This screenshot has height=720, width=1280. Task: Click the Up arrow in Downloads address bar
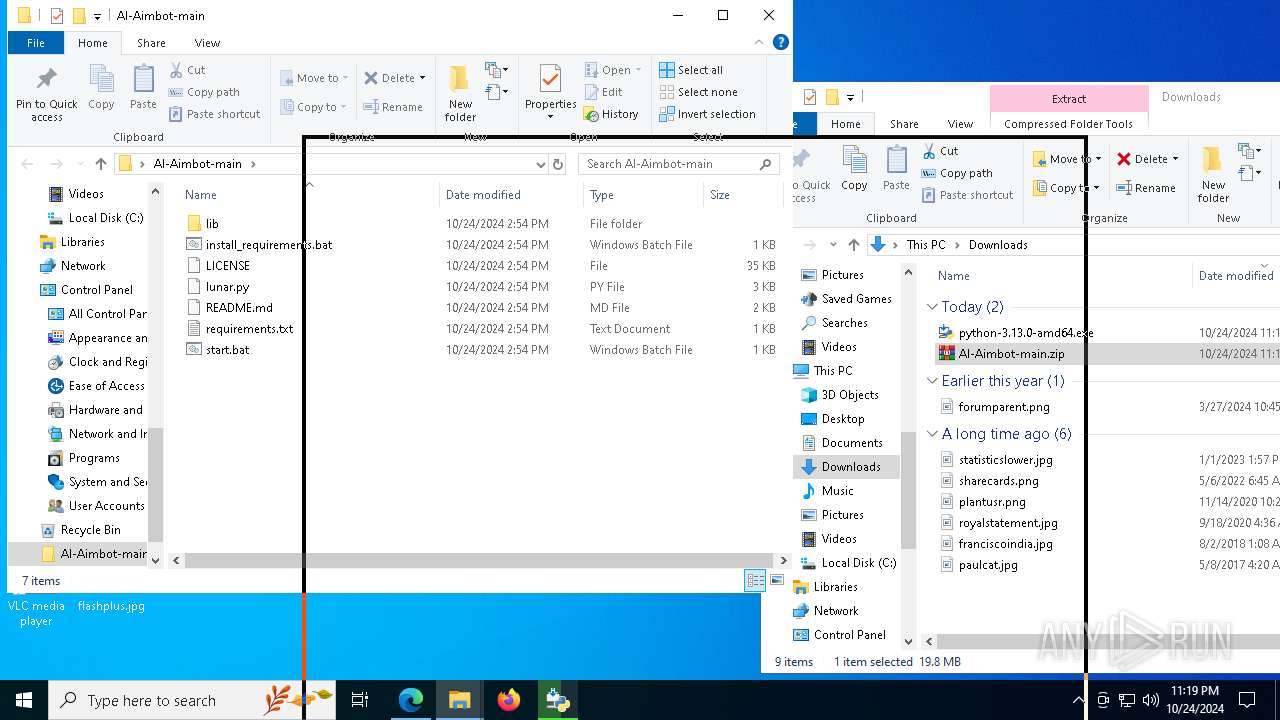(853, 245)
